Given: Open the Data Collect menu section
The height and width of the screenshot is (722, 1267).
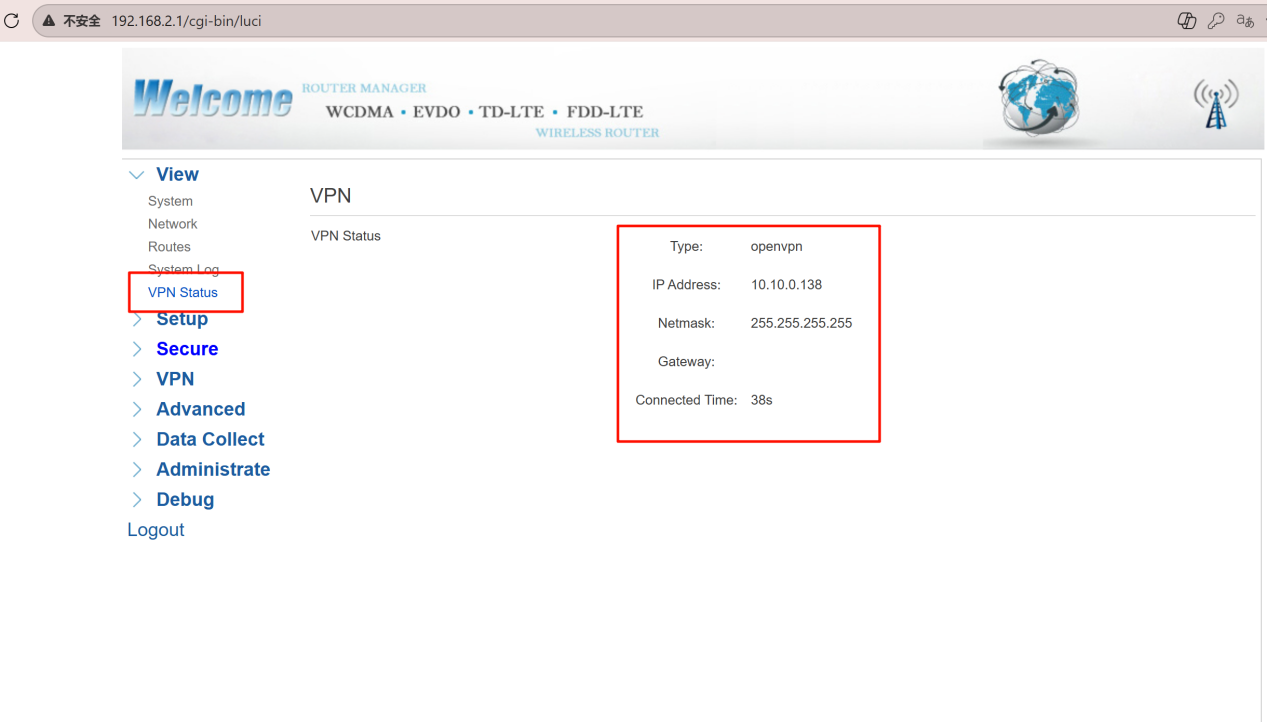Looking at the screenshot, I should 210,439.
